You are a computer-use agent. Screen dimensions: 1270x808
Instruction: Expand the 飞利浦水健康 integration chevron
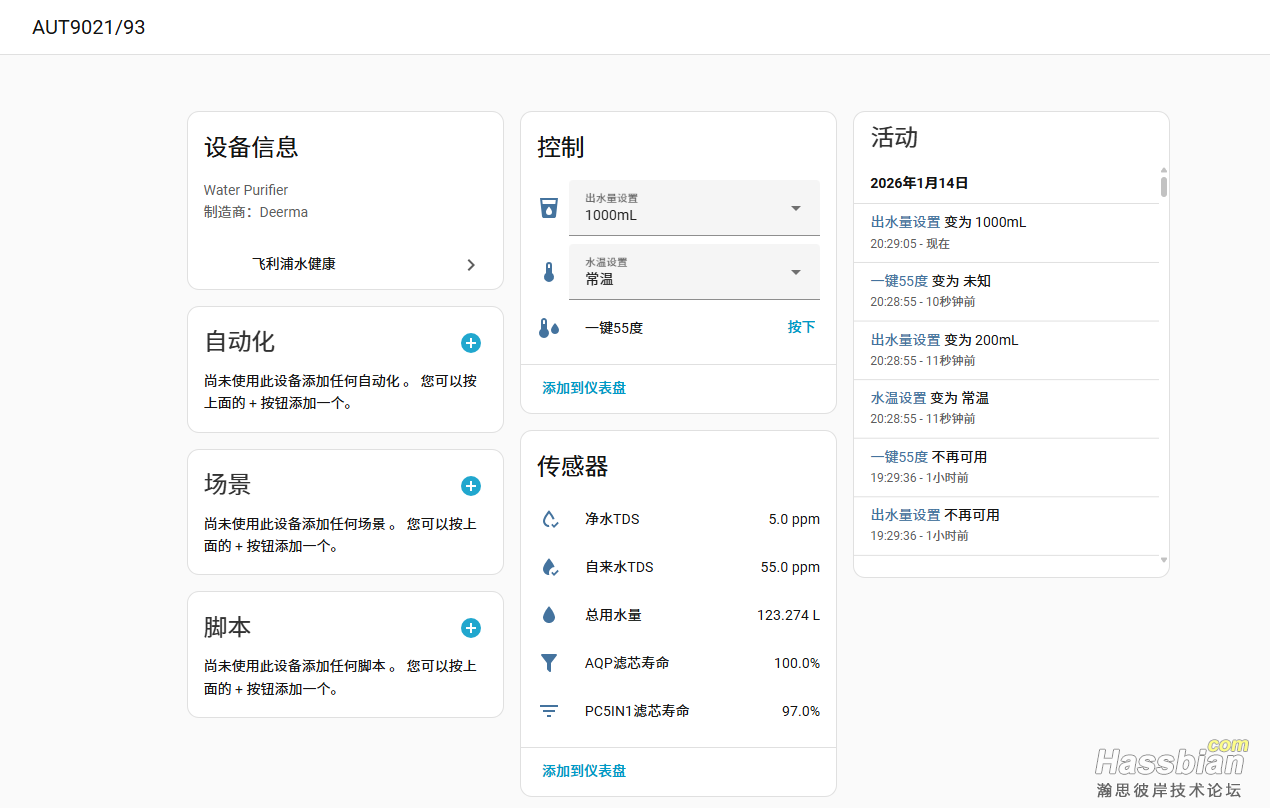[x=471, y=265]
